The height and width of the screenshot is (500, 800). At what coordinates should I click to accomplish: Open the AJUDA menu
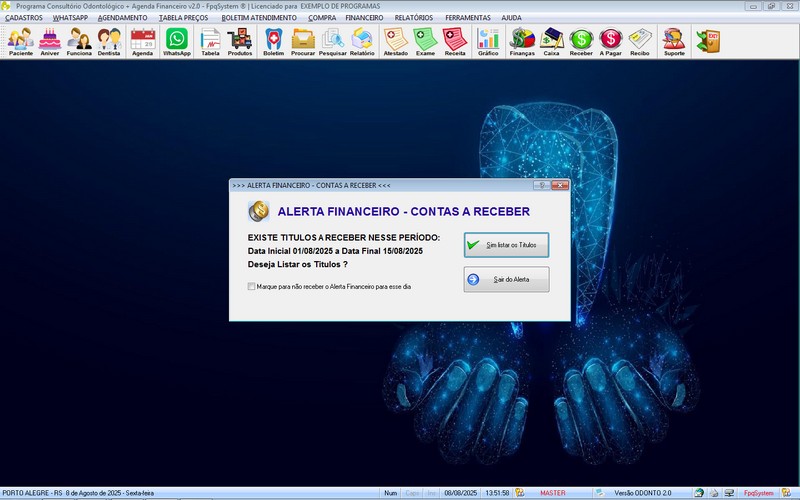coord(511,17)
